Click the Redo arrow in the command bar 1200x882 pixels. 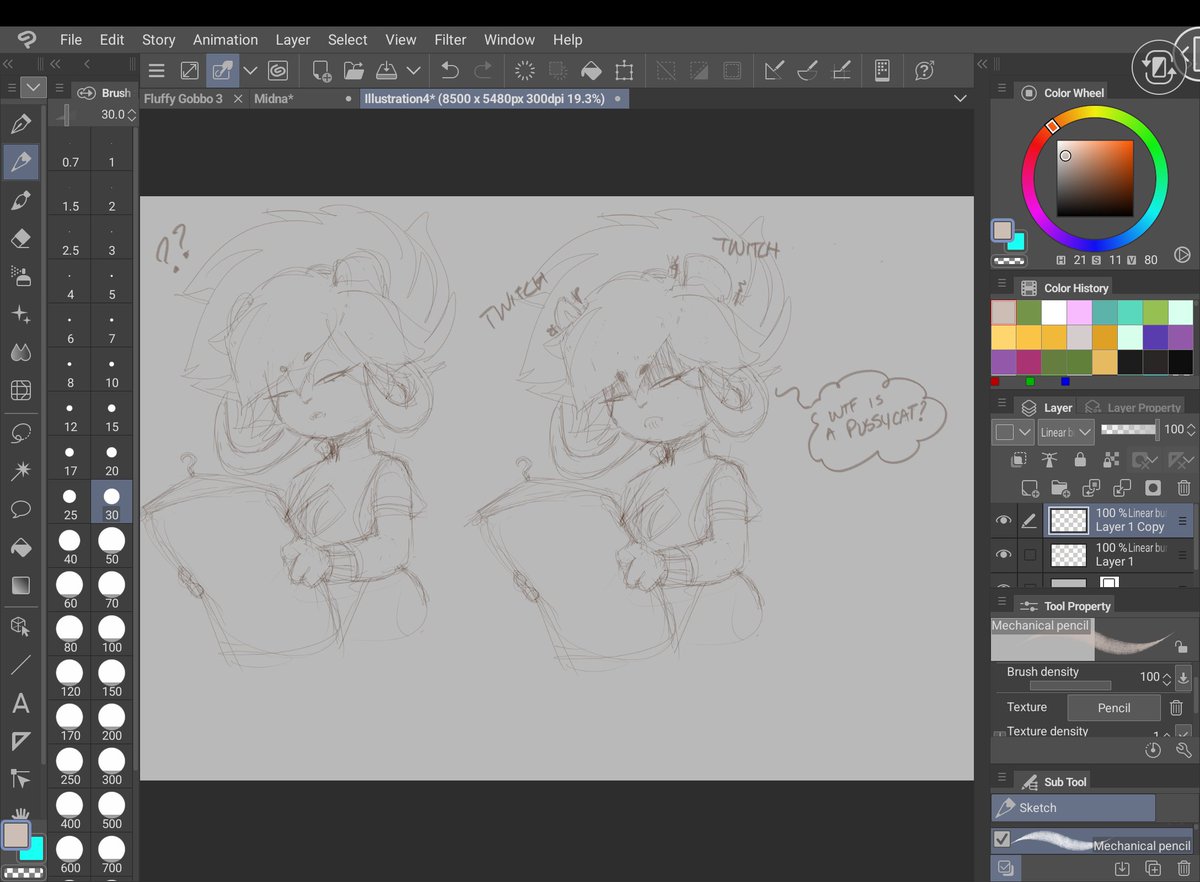[483, 70]
